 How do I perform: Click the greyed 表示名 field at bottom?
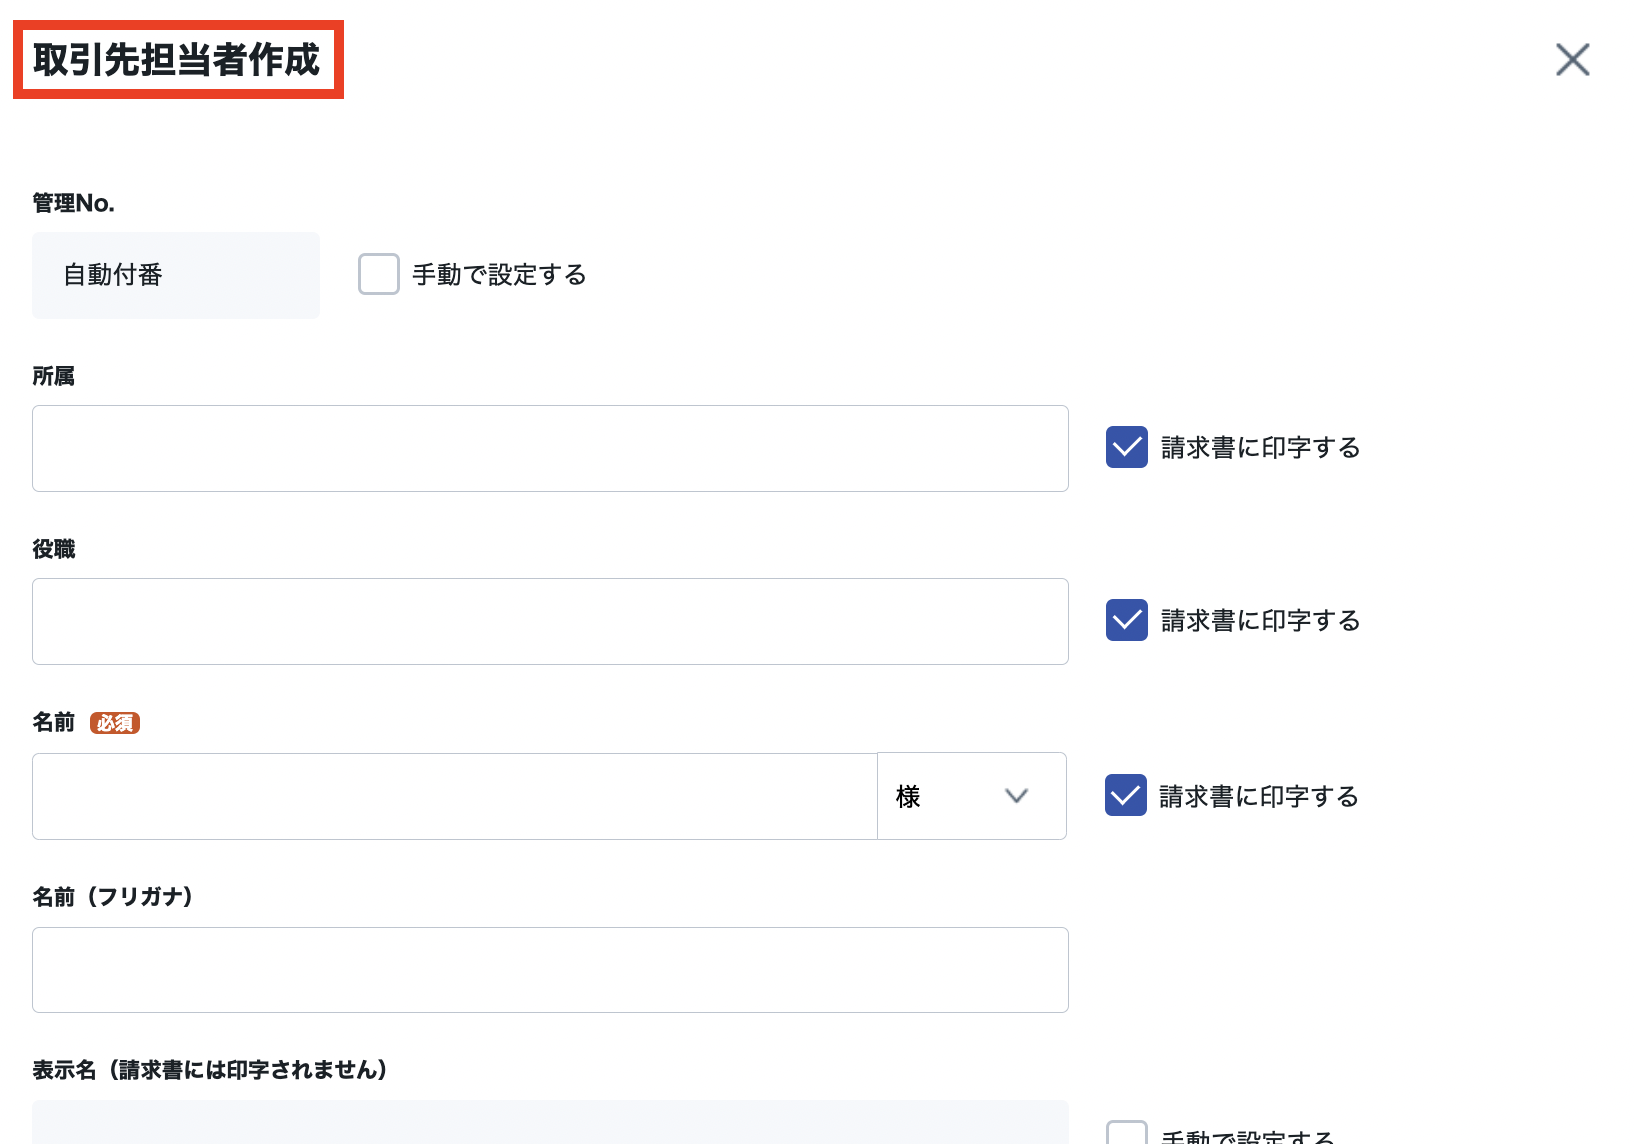click(x=550, y=1122)
